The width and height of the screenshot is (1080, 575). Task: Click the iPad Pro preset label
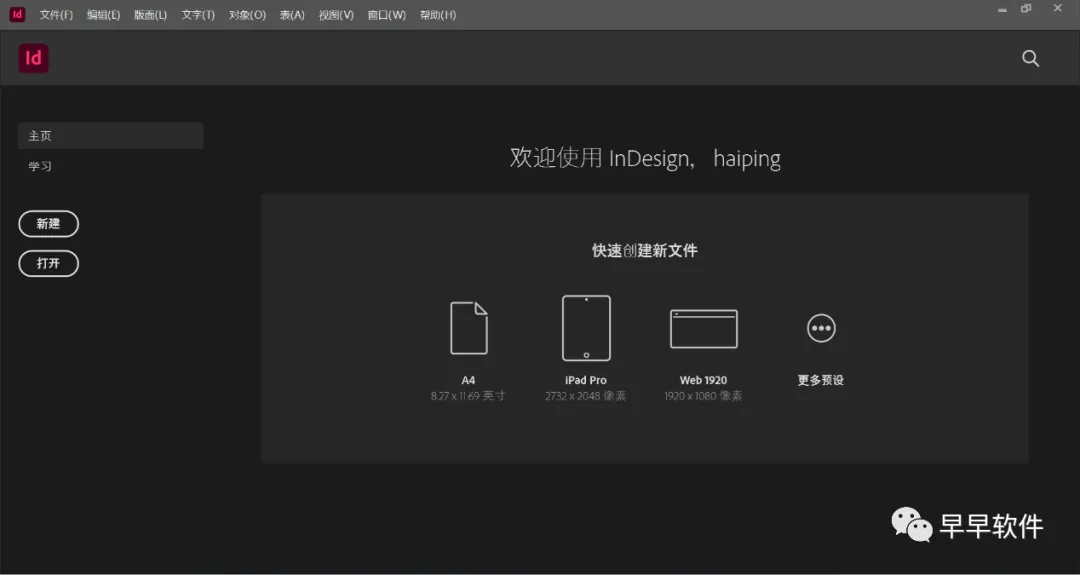tap(586, 380)
